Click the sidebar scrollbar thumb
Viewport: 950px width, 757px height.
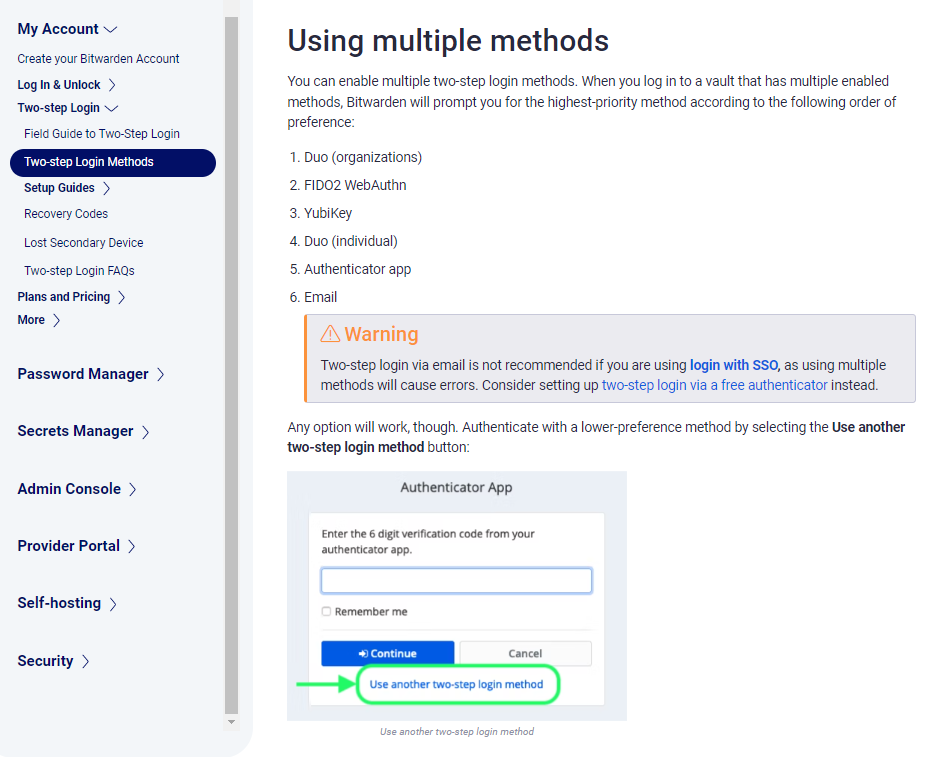[231, 365]
